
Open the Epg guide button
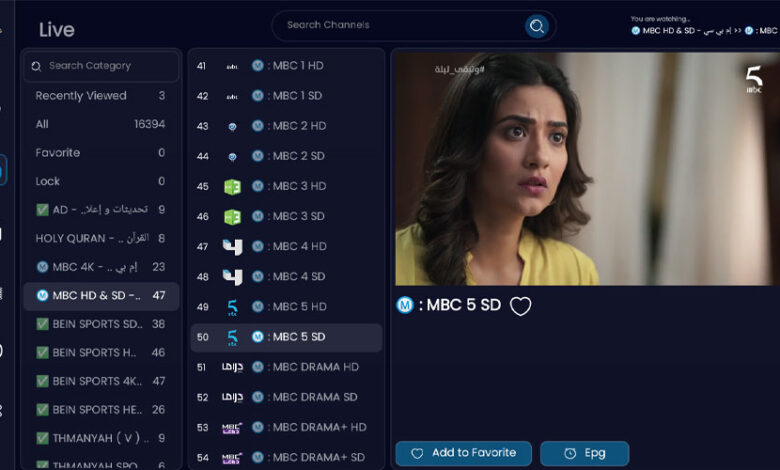click(584, 453)
